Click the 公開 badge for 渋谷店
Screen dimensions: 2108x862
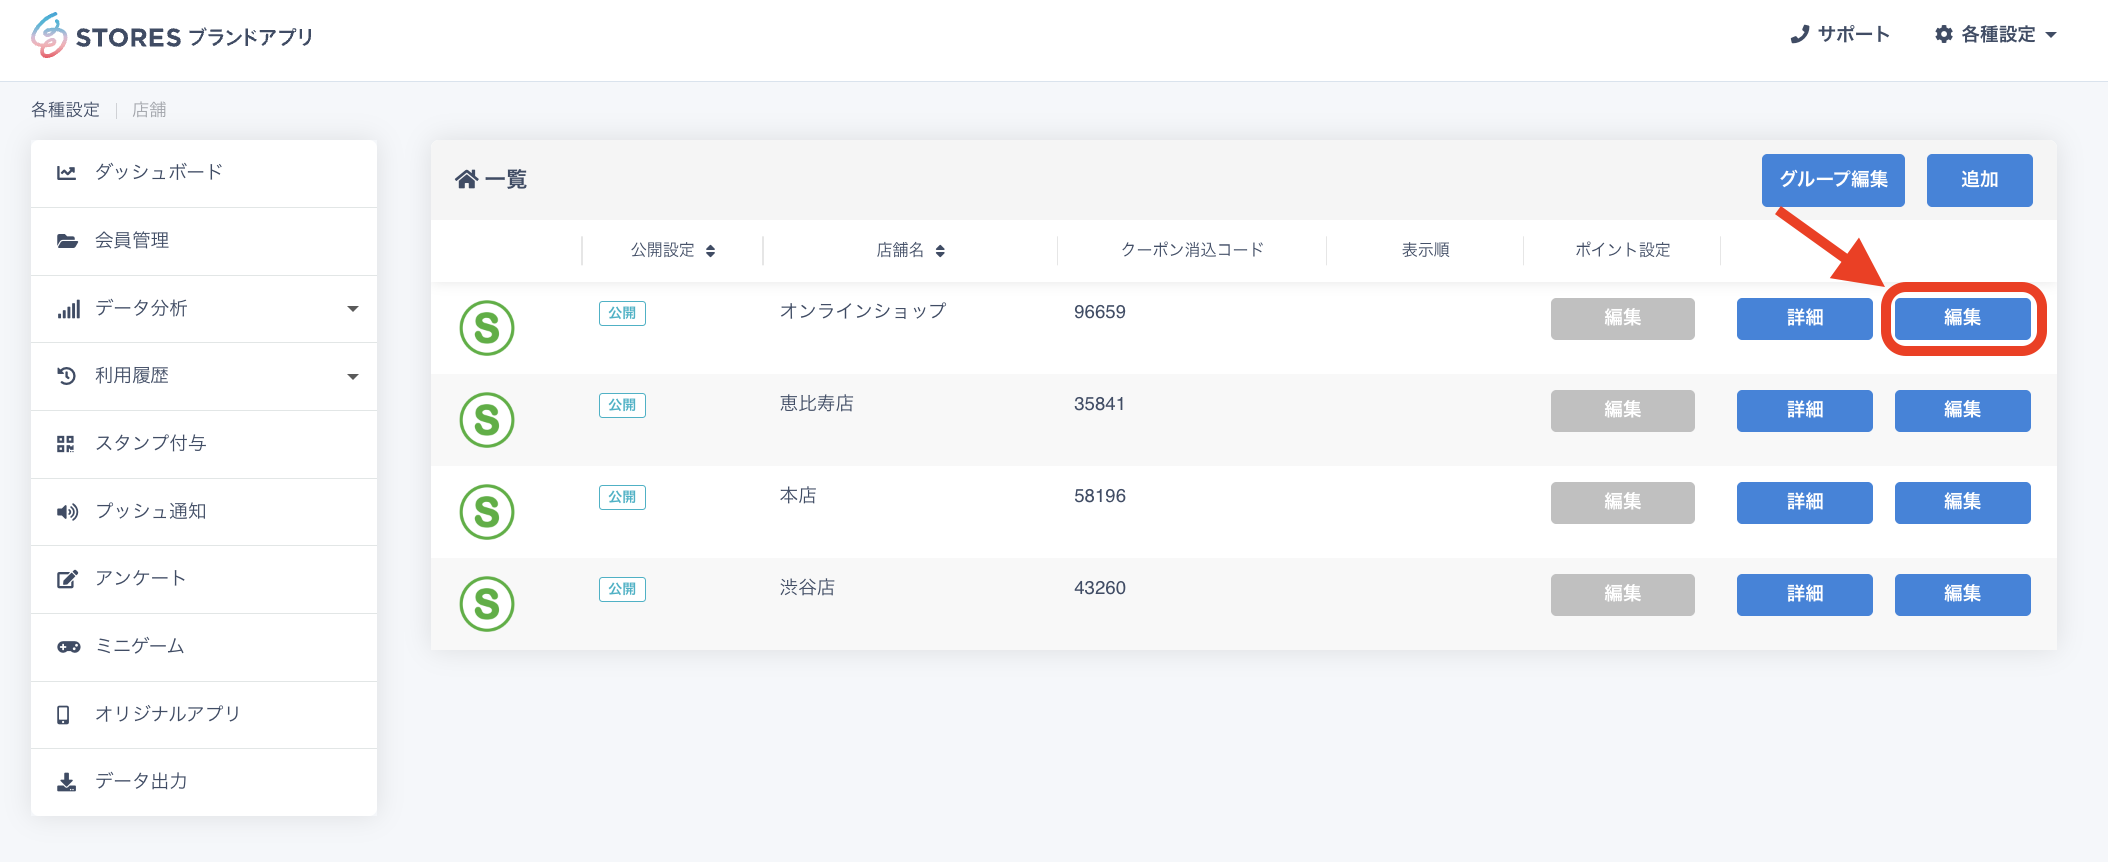point(622,589)
